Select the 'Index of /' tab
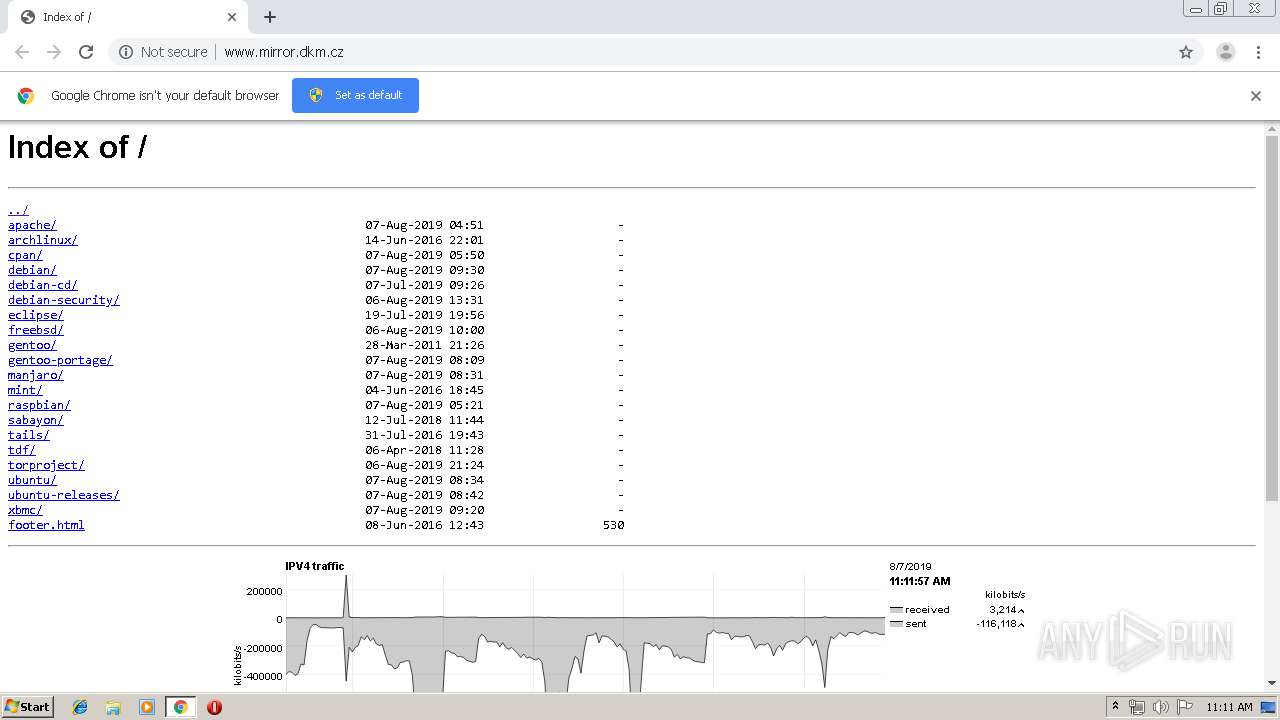The width and height of the screenshot is (1280, 720). point(130,17)
